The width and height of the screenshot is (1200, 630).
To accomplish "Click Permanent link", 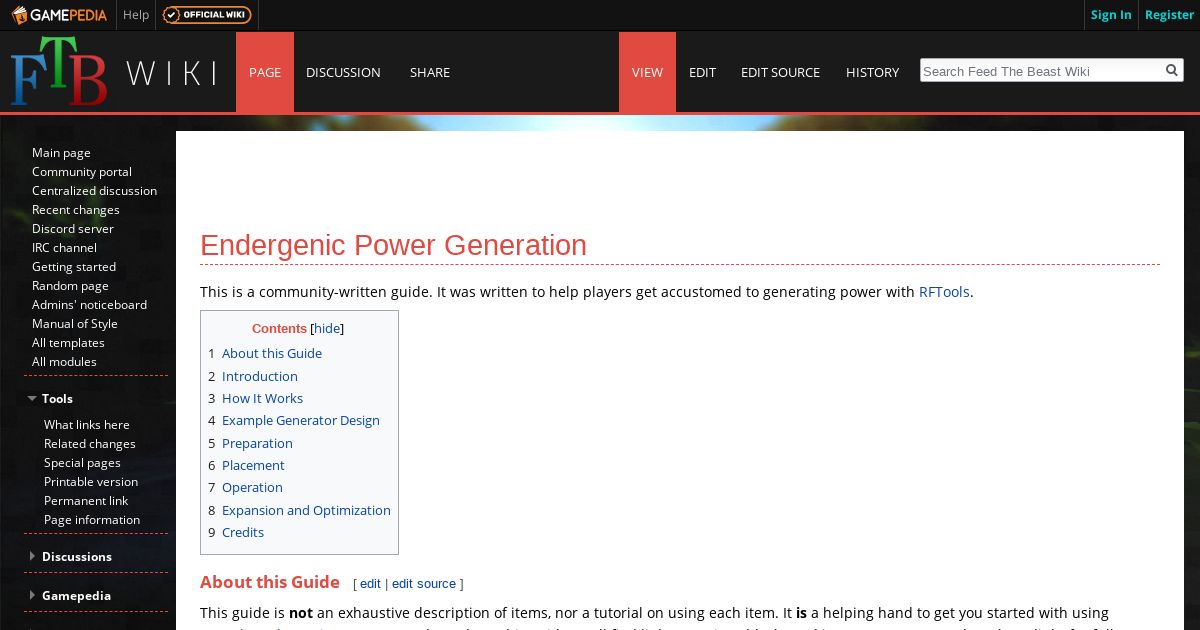I will pos(86,500).
